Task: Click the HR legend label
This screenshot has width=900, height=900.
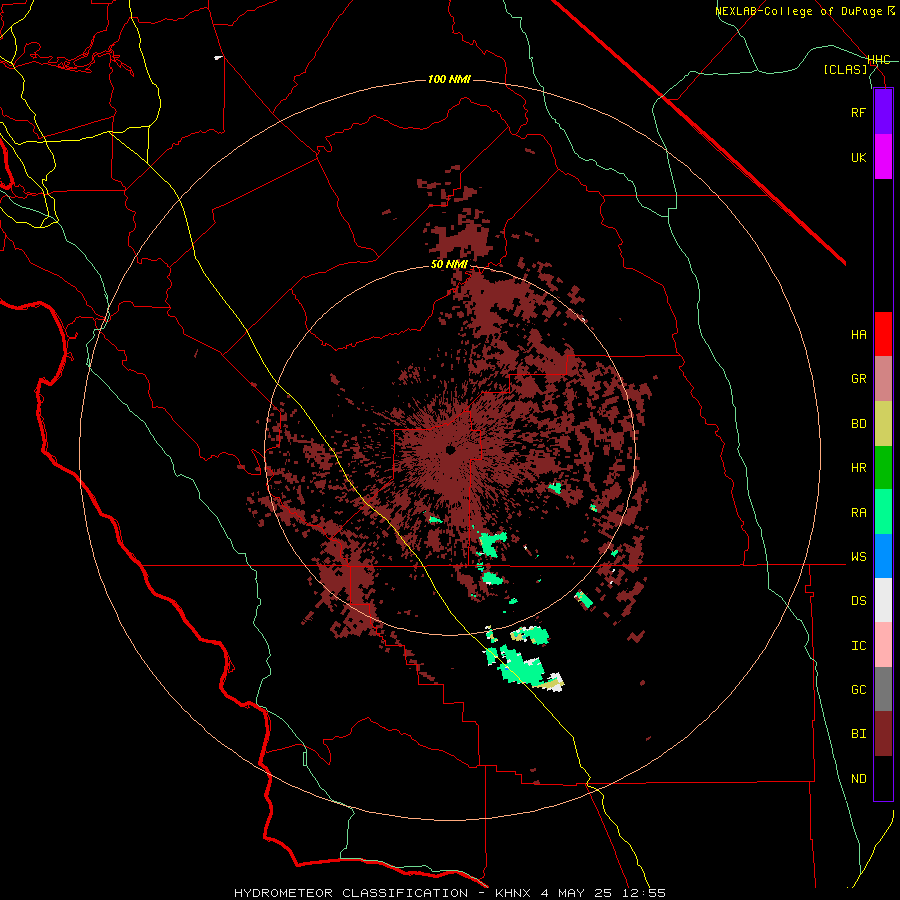Action: (x=858, y=468)
